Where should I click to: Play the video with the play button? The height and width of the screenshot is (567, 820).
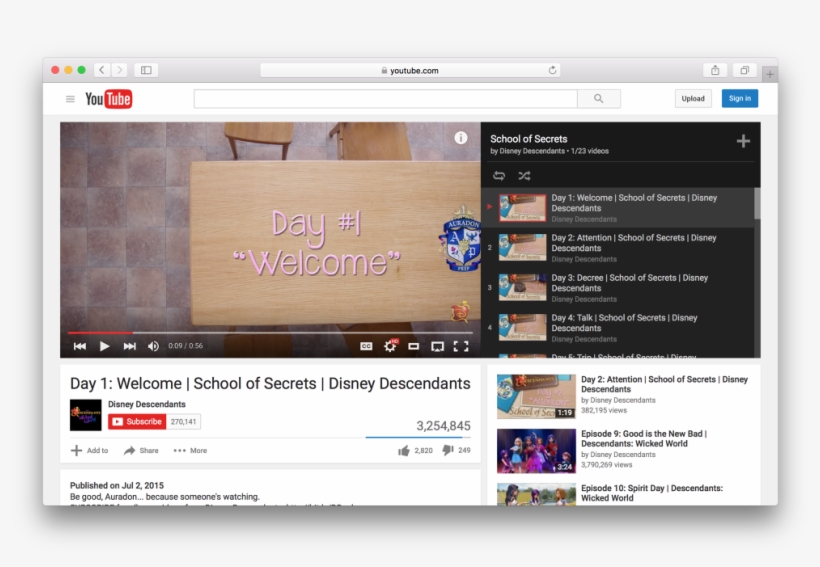[104, 346]
